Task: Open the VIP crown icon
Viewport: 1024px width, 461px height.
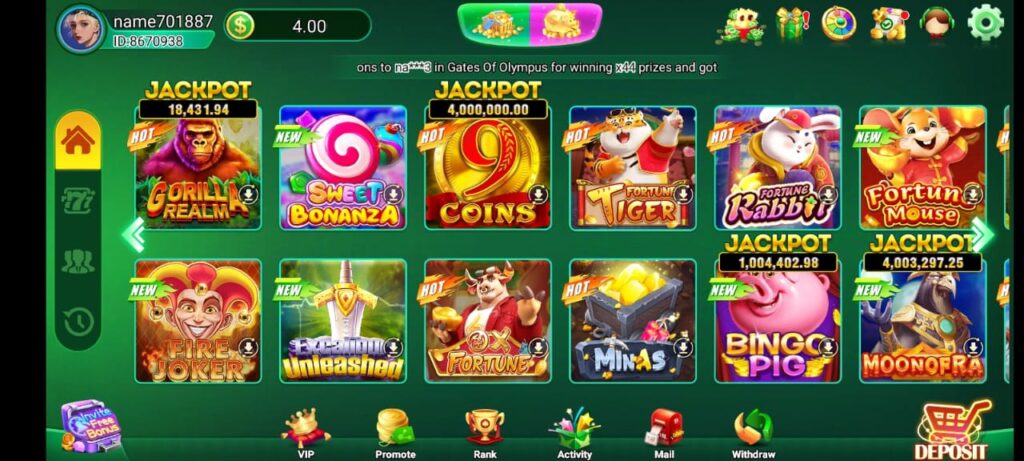Action: coord(305,434)
